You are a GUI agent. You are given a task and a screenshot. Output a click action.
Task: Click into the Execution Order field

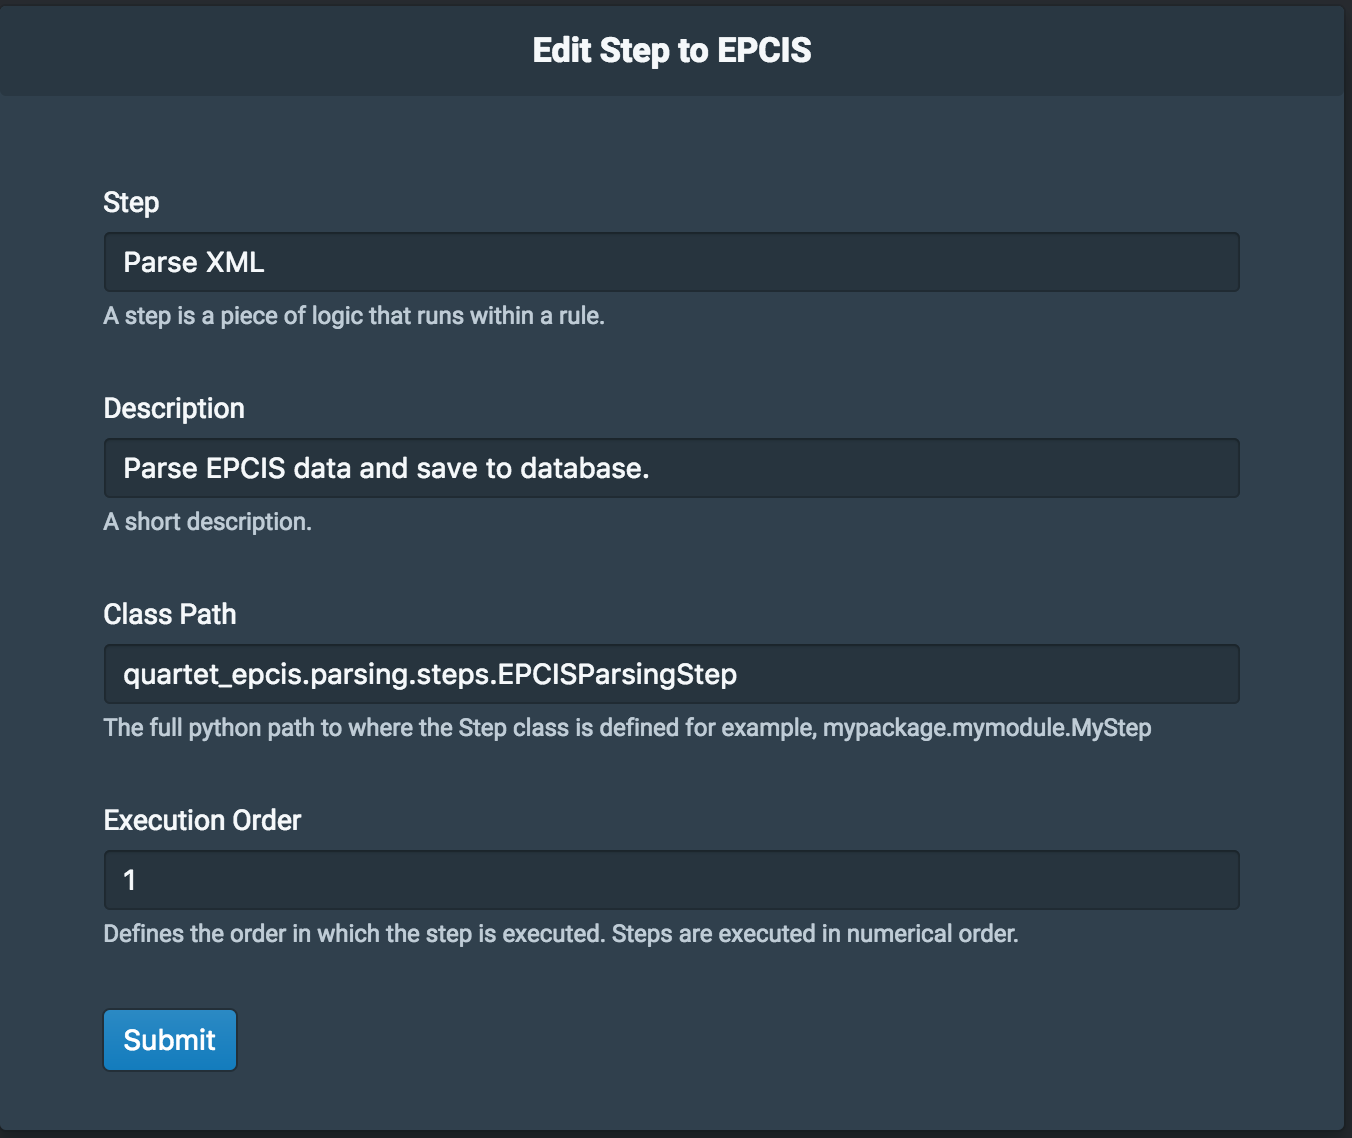coord(672,880)
